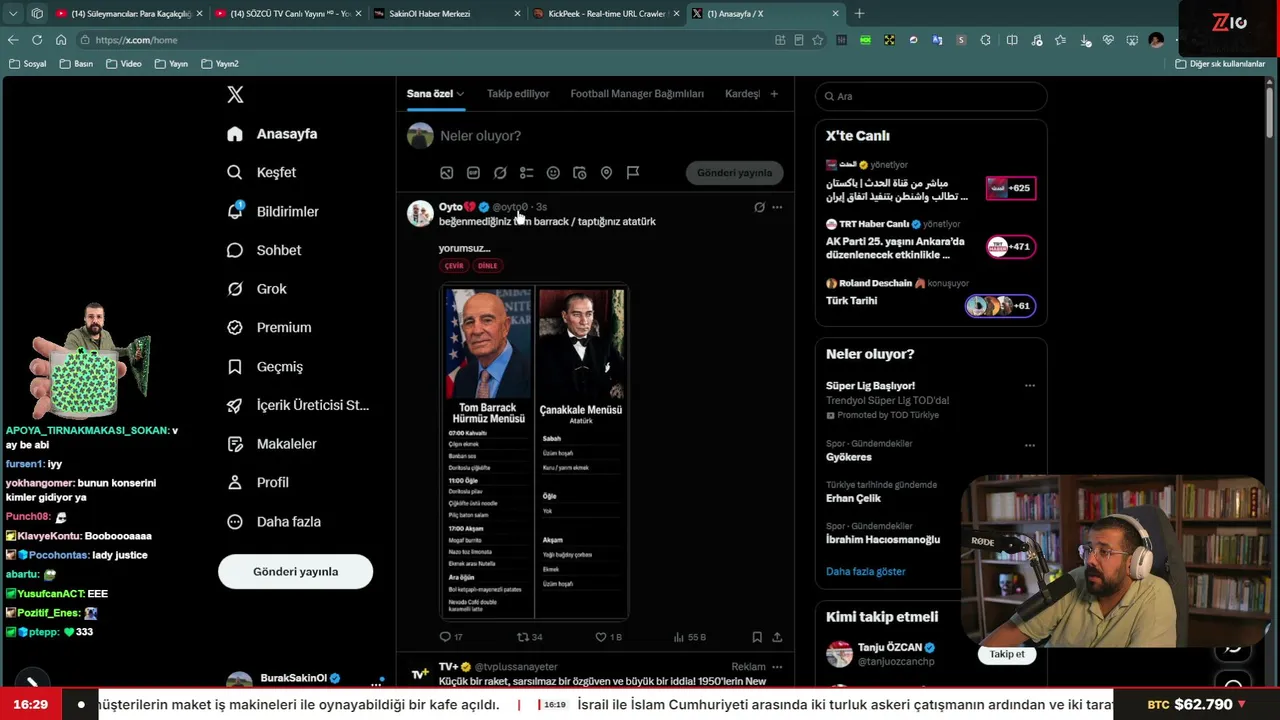Switch to Takip ediliyor tab

tap(518, 94)
